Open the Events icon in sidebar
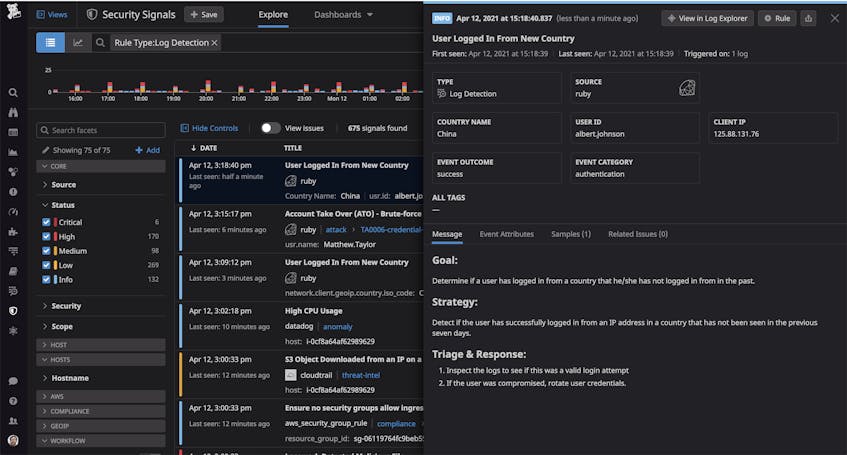The width and height of the screenshot is (847, 455). point(13,132)
